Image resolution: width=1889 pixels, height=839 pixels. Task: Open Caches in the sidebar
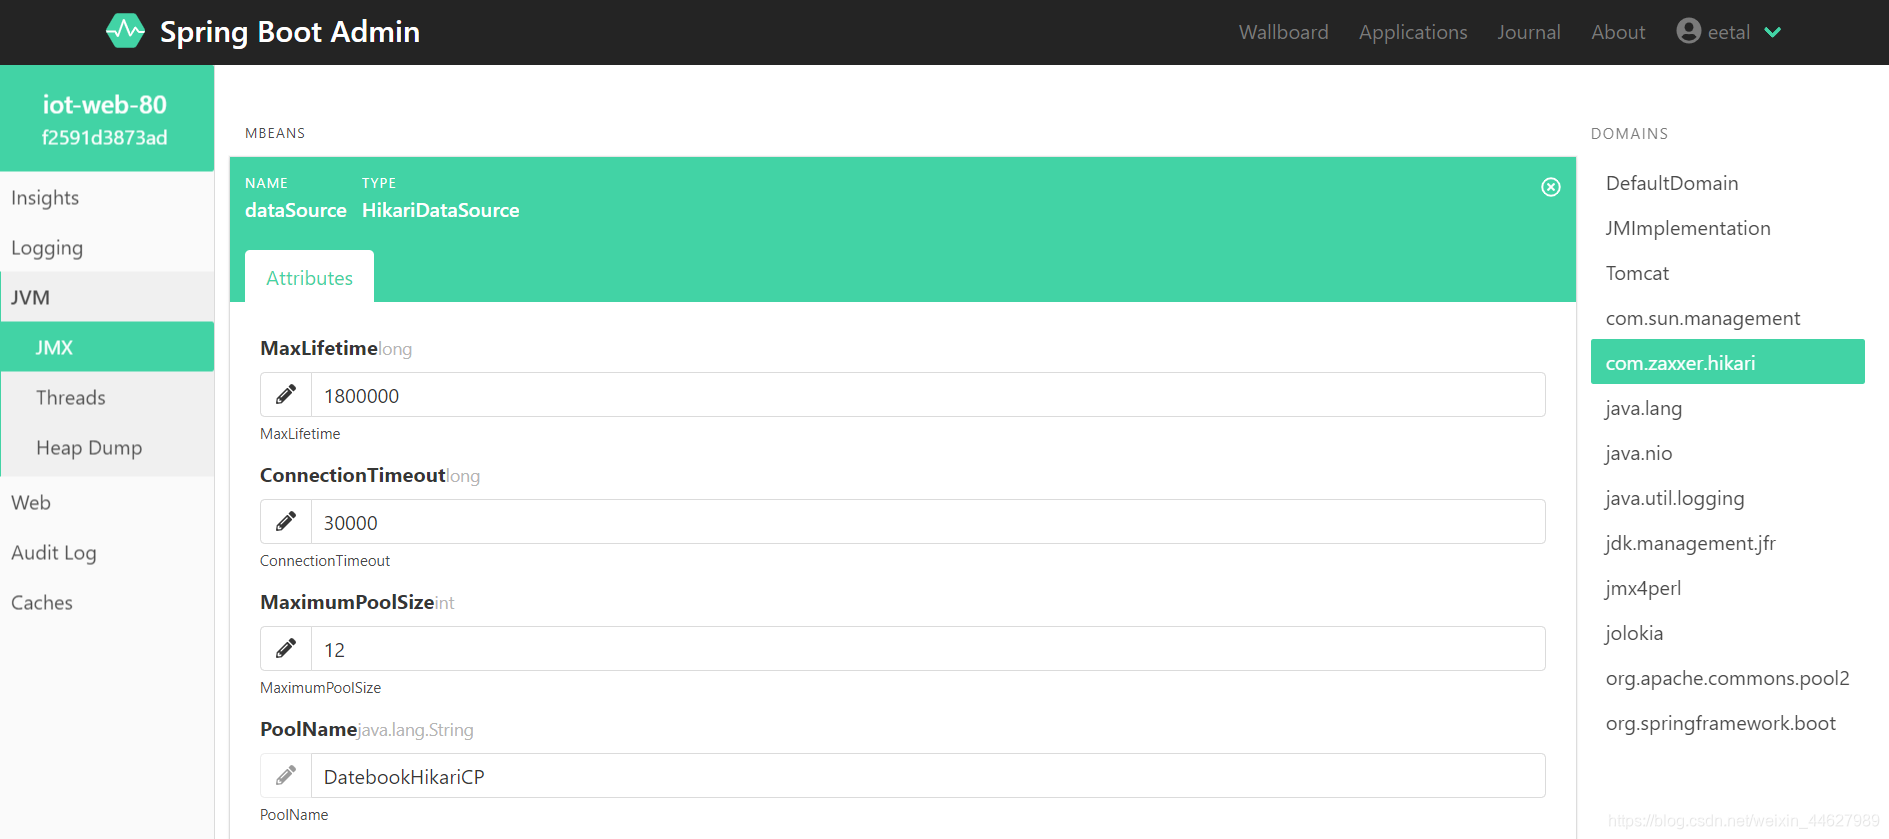click(107, 602)
